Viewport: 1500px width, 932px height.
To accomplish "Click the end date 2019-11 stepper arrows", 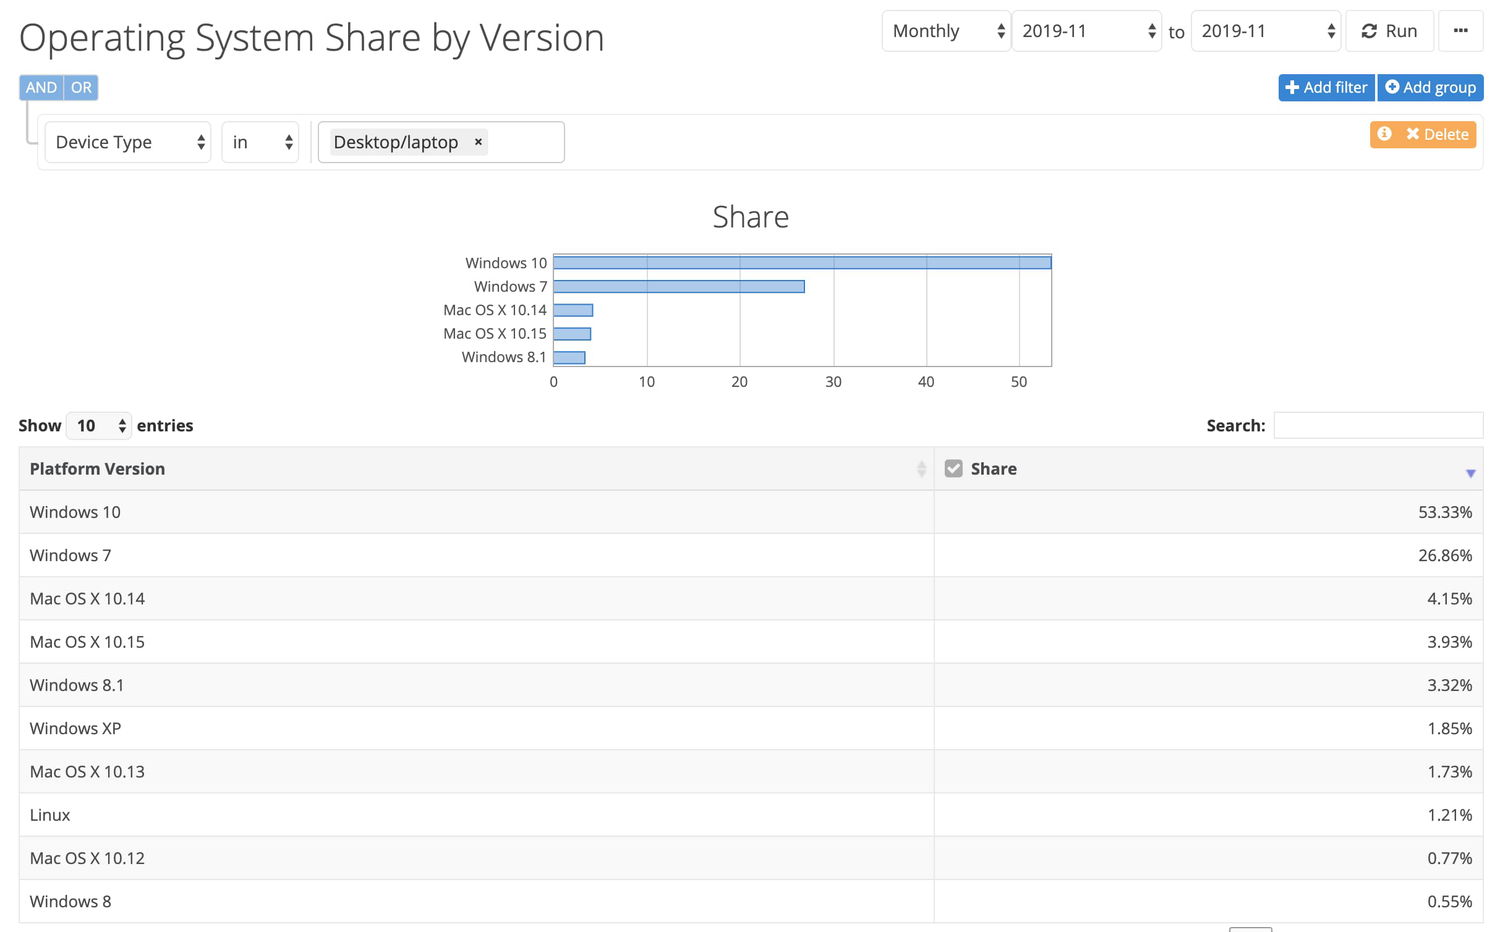I will pos(1330,31).
